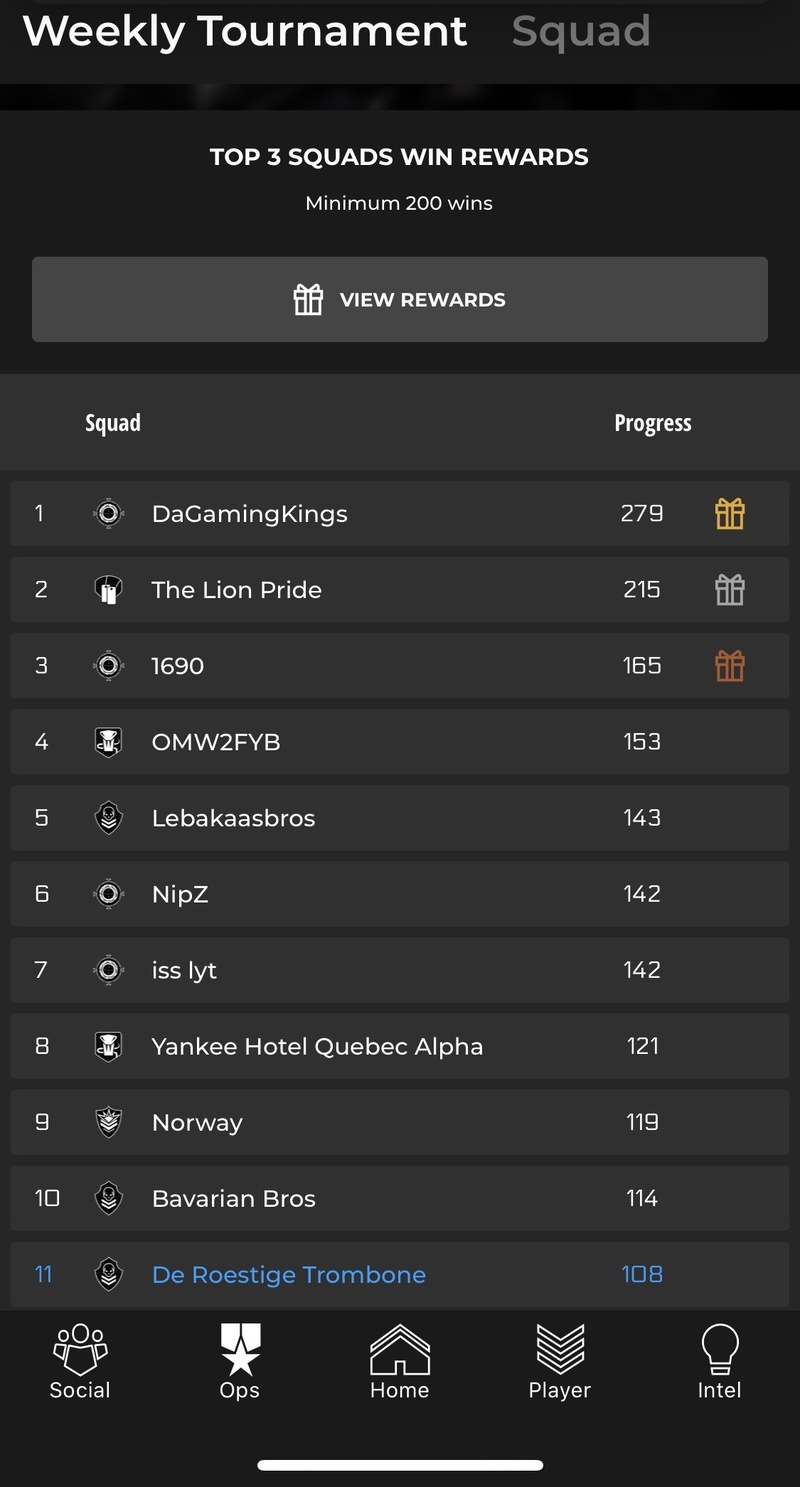
Task: Select the NipZ squad row
Action: coord(400,894)
